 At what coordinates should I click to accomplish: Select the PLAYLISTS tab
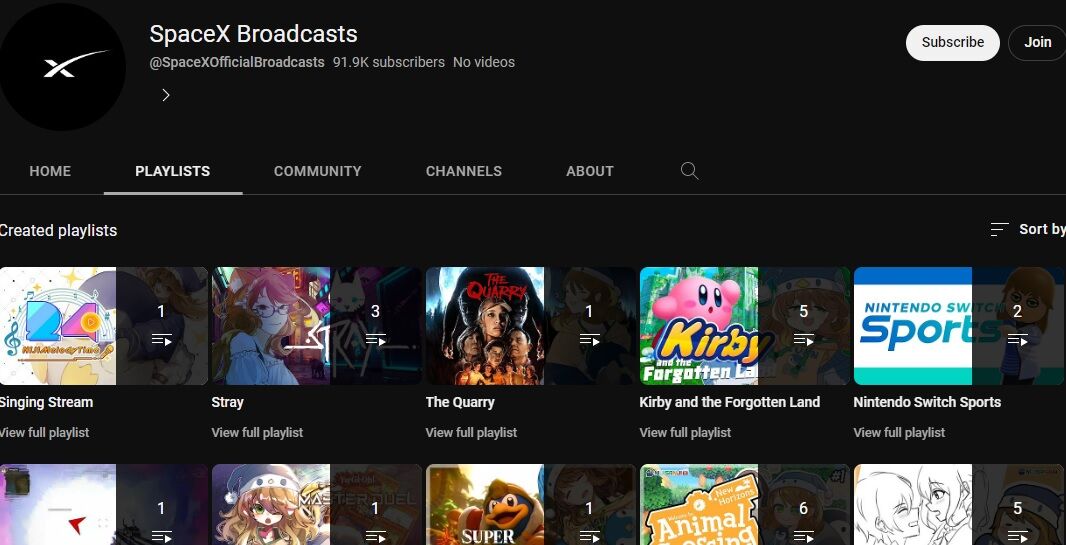point(173,171)
